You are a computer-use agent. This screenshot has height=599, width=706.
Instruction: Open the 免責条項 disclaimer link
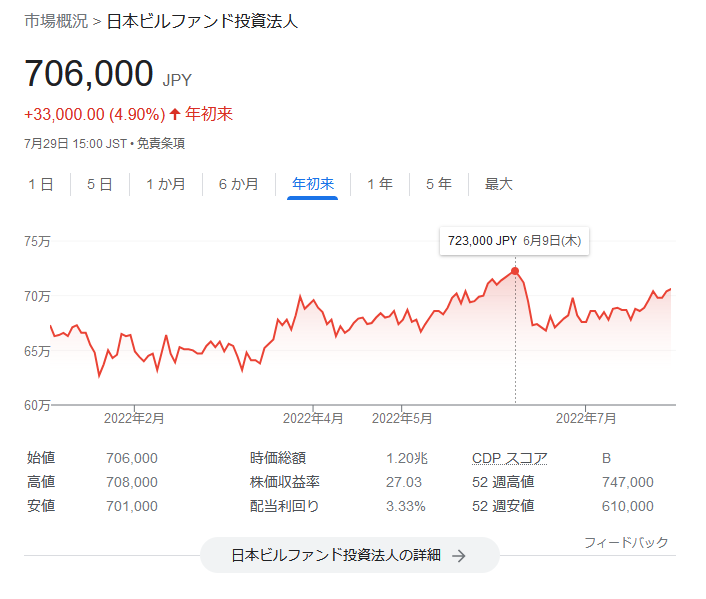coord(161,144)
